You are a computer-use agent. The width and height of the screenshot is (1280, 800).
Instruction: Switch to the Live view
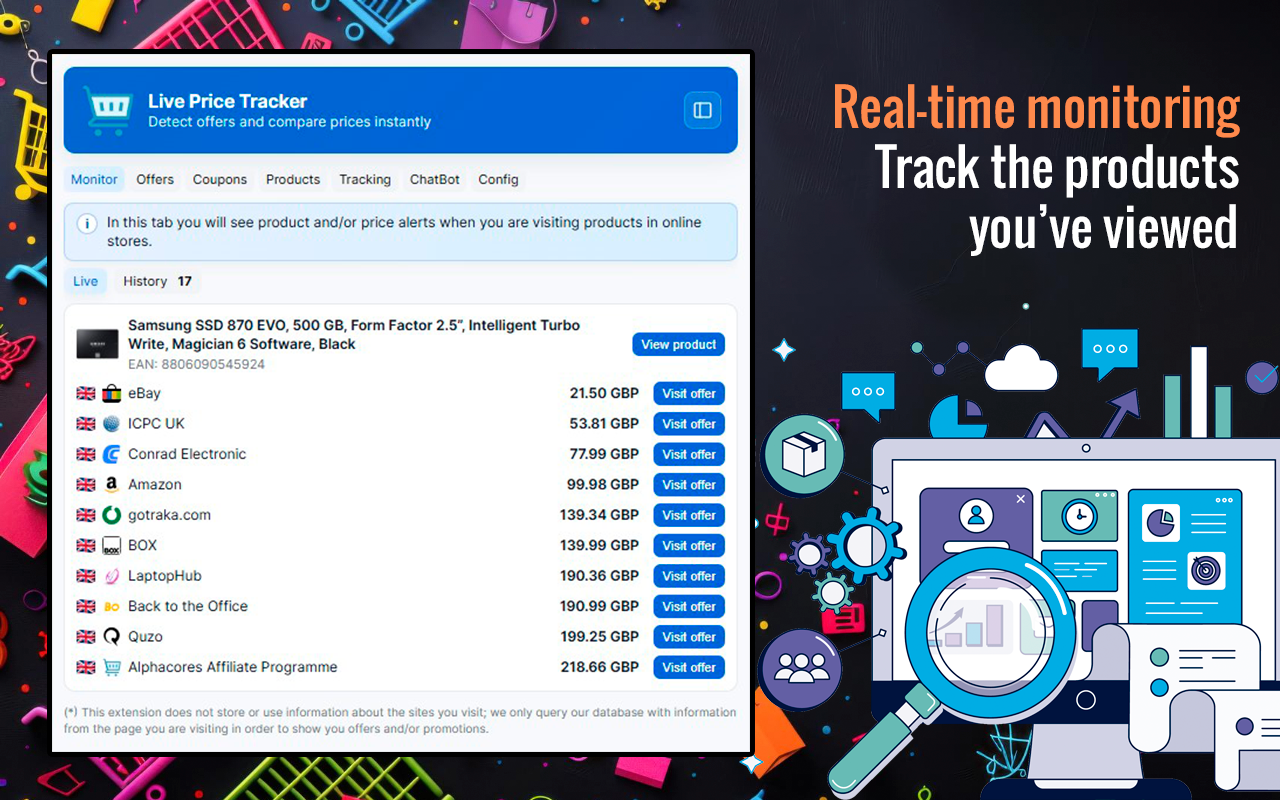click(x=86, y=281)
